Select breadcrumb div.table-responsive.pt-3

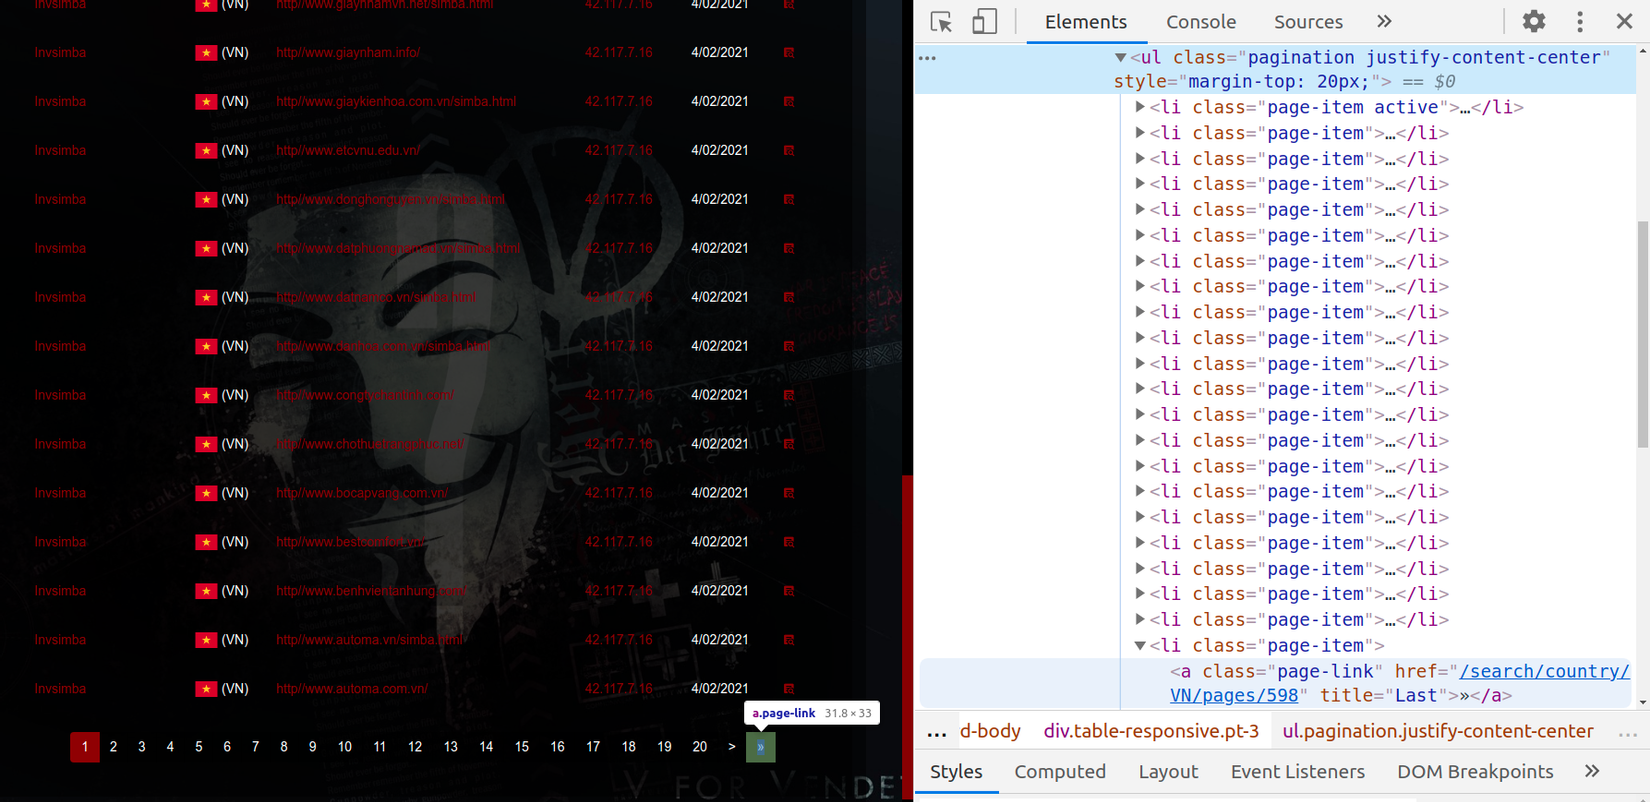pos(1151,732)
